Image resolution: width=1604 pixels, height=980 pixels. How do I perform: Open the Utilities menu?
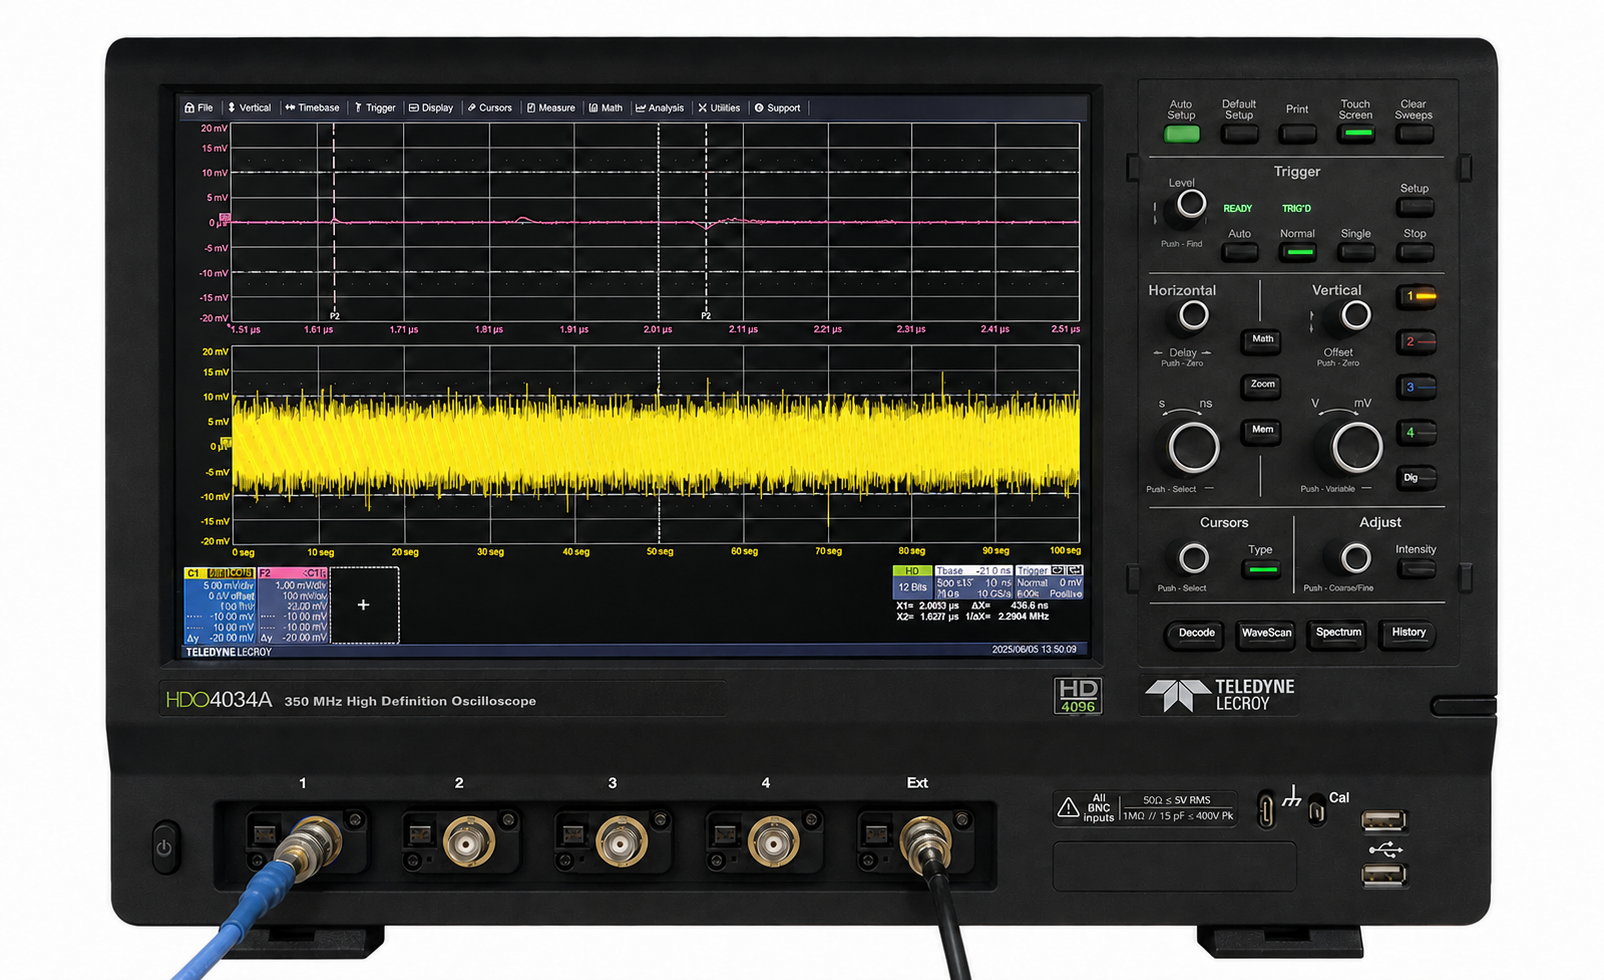[719, 108]
